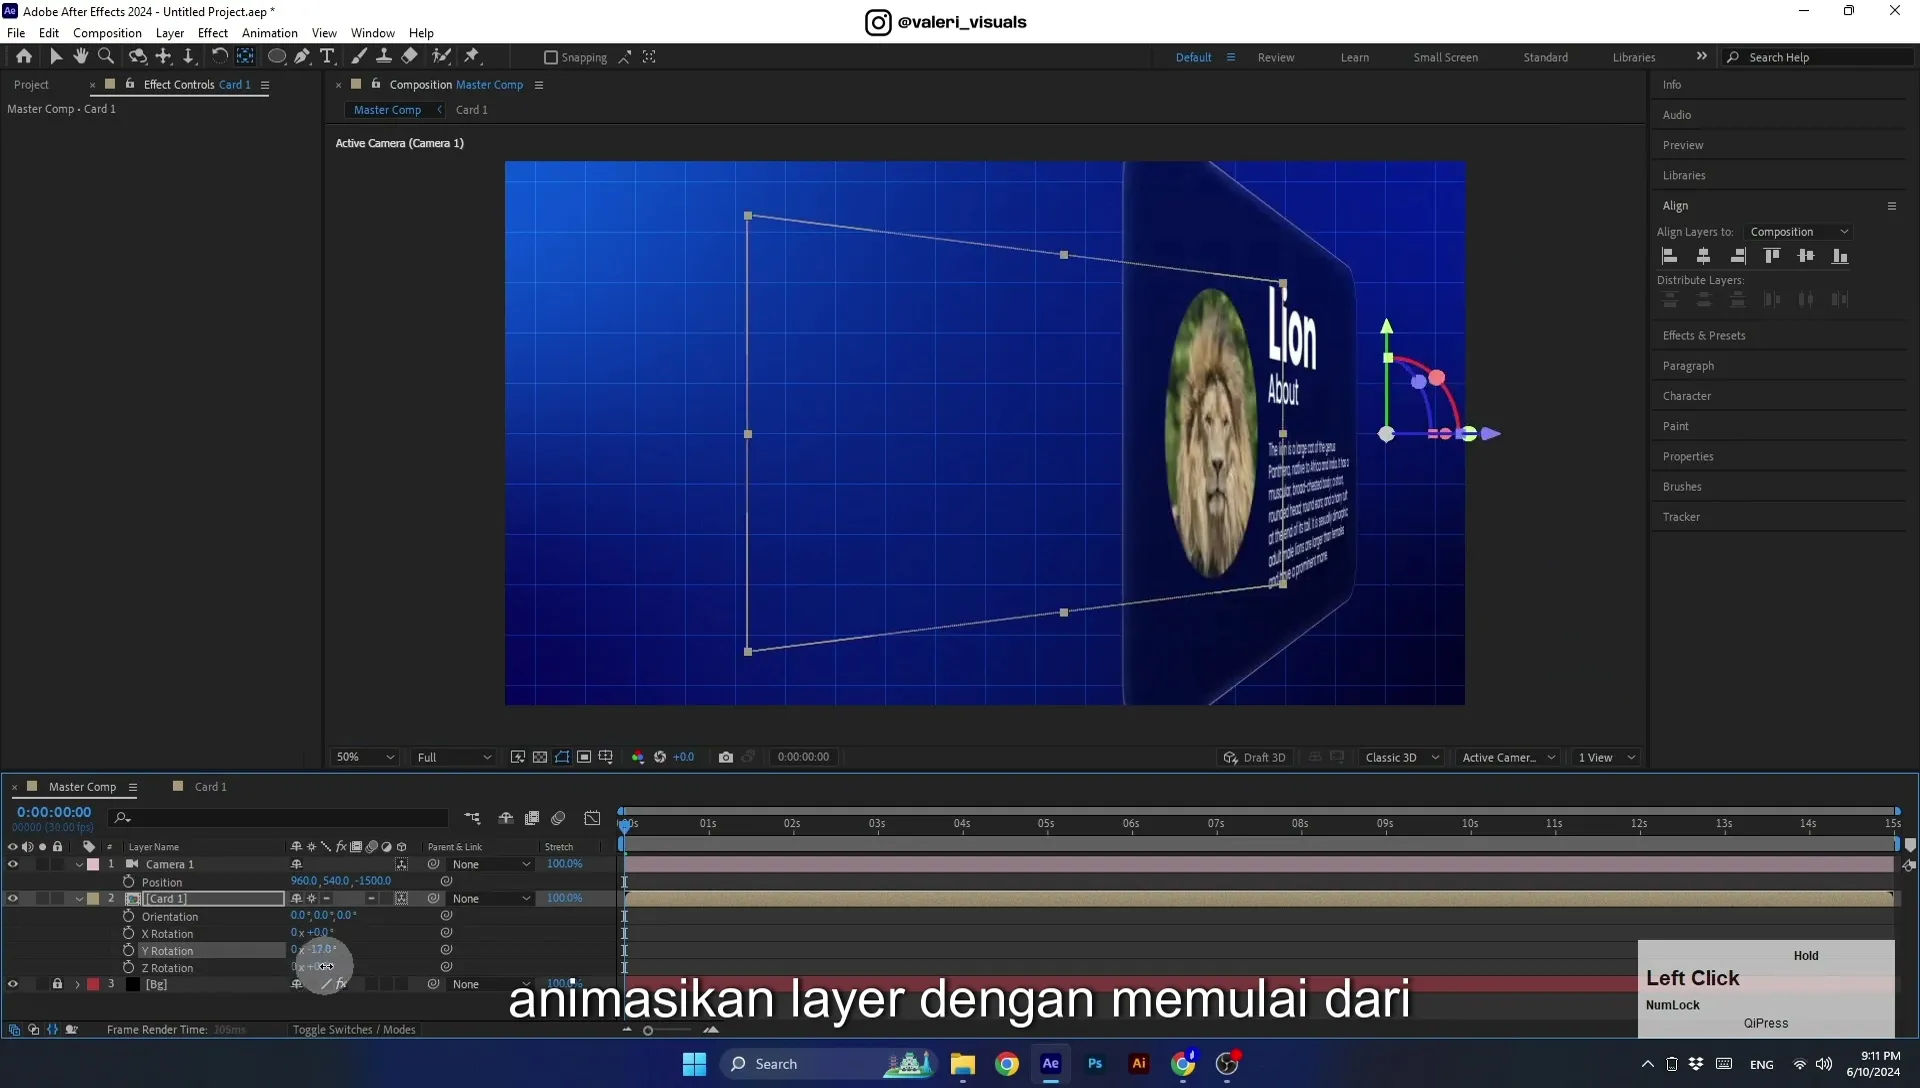Select the Clone Stamp tool

383,57
